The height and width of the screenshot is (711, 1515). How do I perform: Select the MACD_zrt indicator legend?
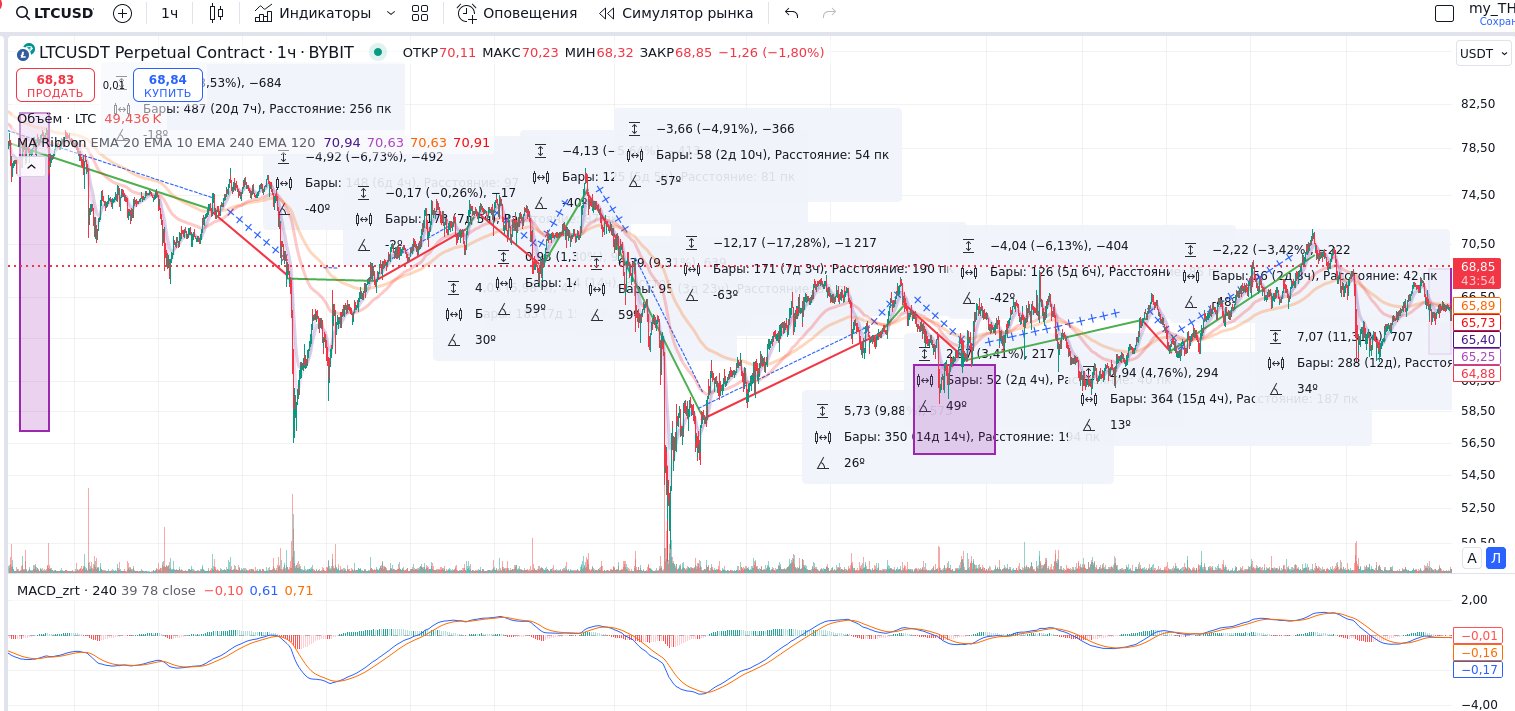point(48,590)
